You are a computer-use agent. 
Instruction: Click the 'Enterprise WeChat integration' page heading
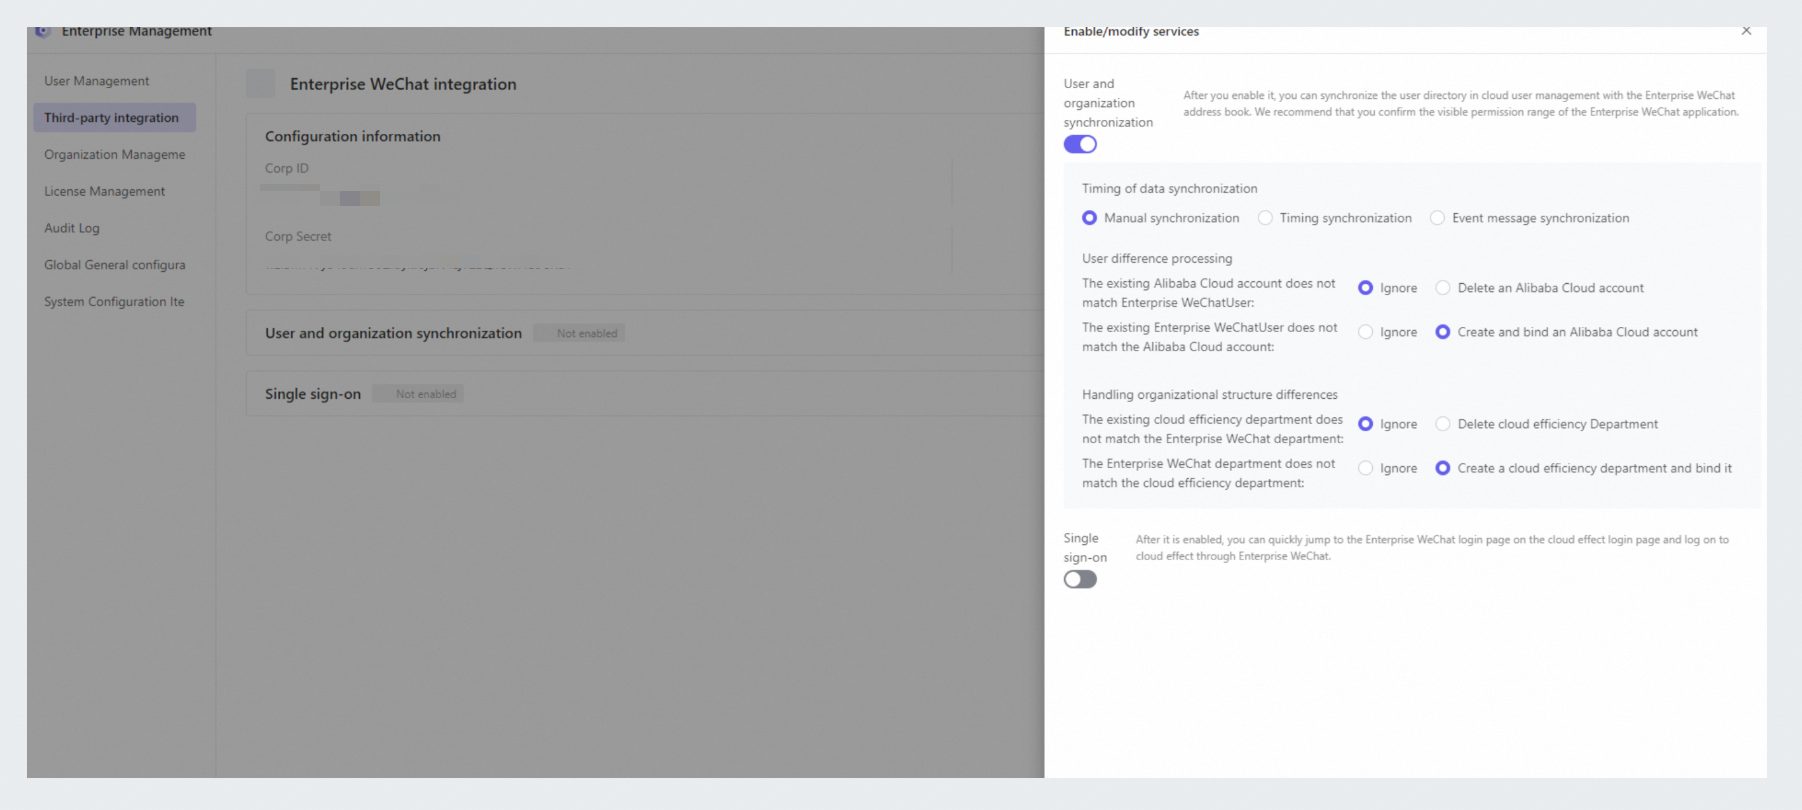pos(403,85)
